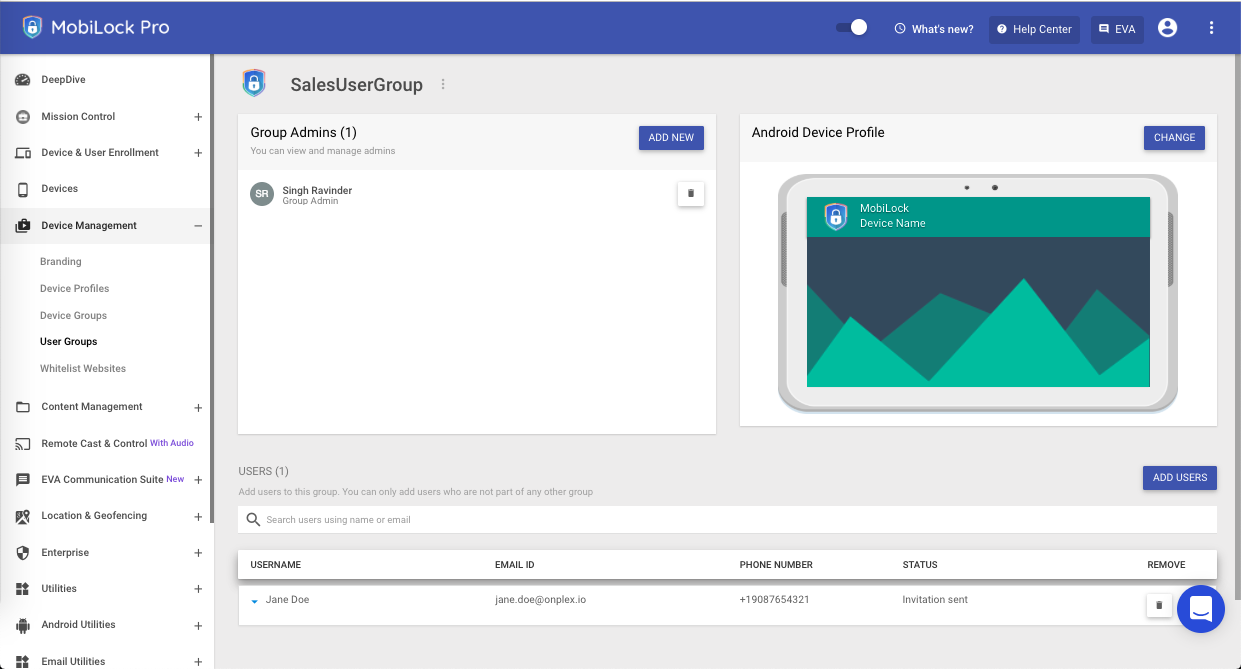The width and height of the screenshot is (1241, 669).
Task: Click the Email Utilities icon
Action: (22, 661)
